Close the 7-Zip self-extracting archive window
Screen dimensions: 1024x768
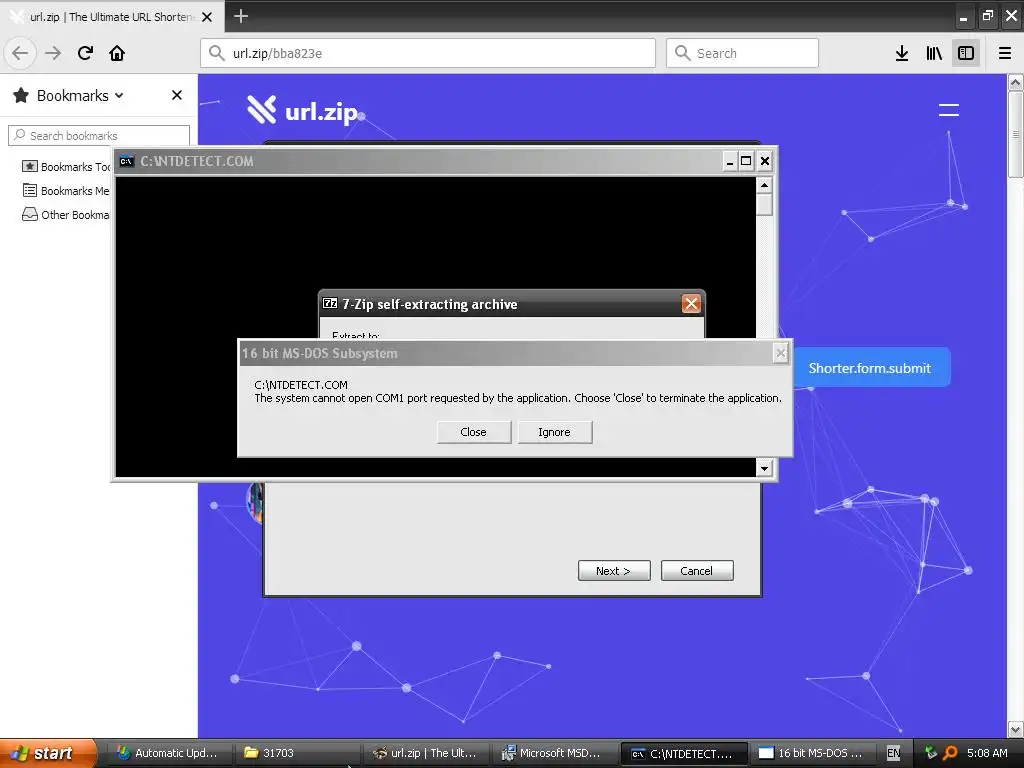(x=691, y=304)
